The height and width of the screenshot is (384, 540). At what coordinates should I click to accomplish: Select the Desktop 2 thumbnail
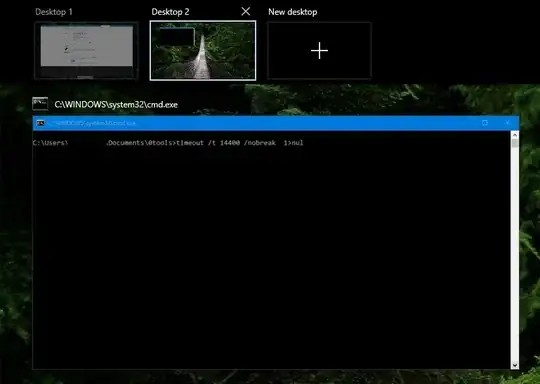(x=203, y=51)
